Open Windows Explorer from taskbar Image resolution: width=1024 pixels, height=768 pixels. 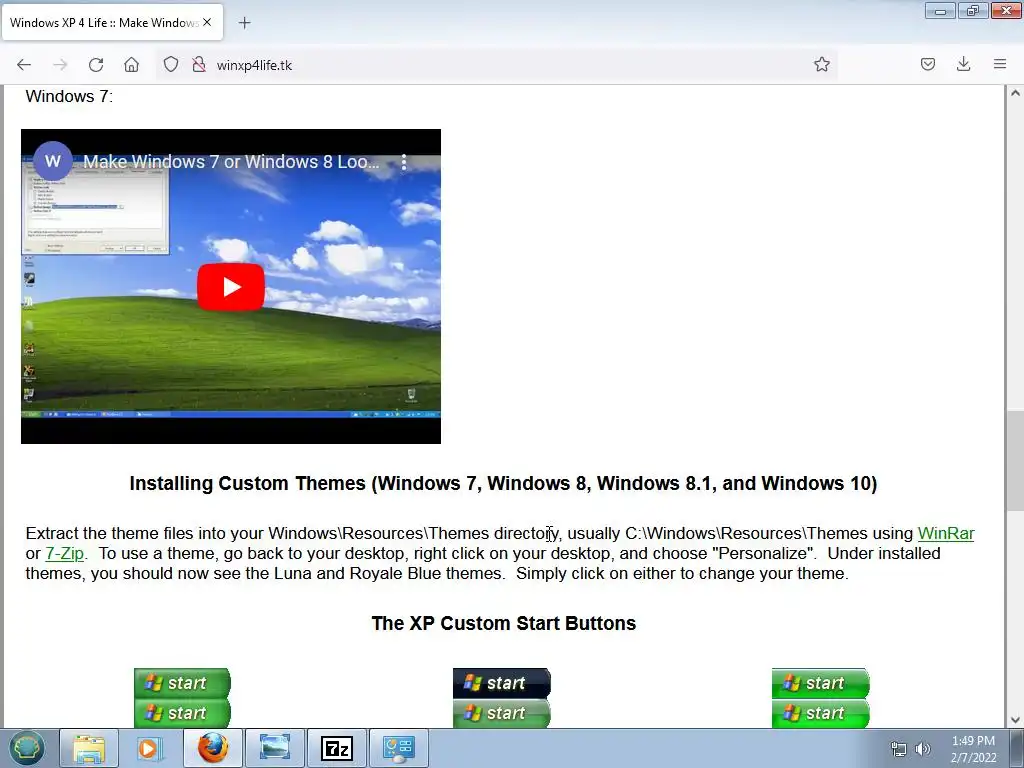[x=89, y=748]
